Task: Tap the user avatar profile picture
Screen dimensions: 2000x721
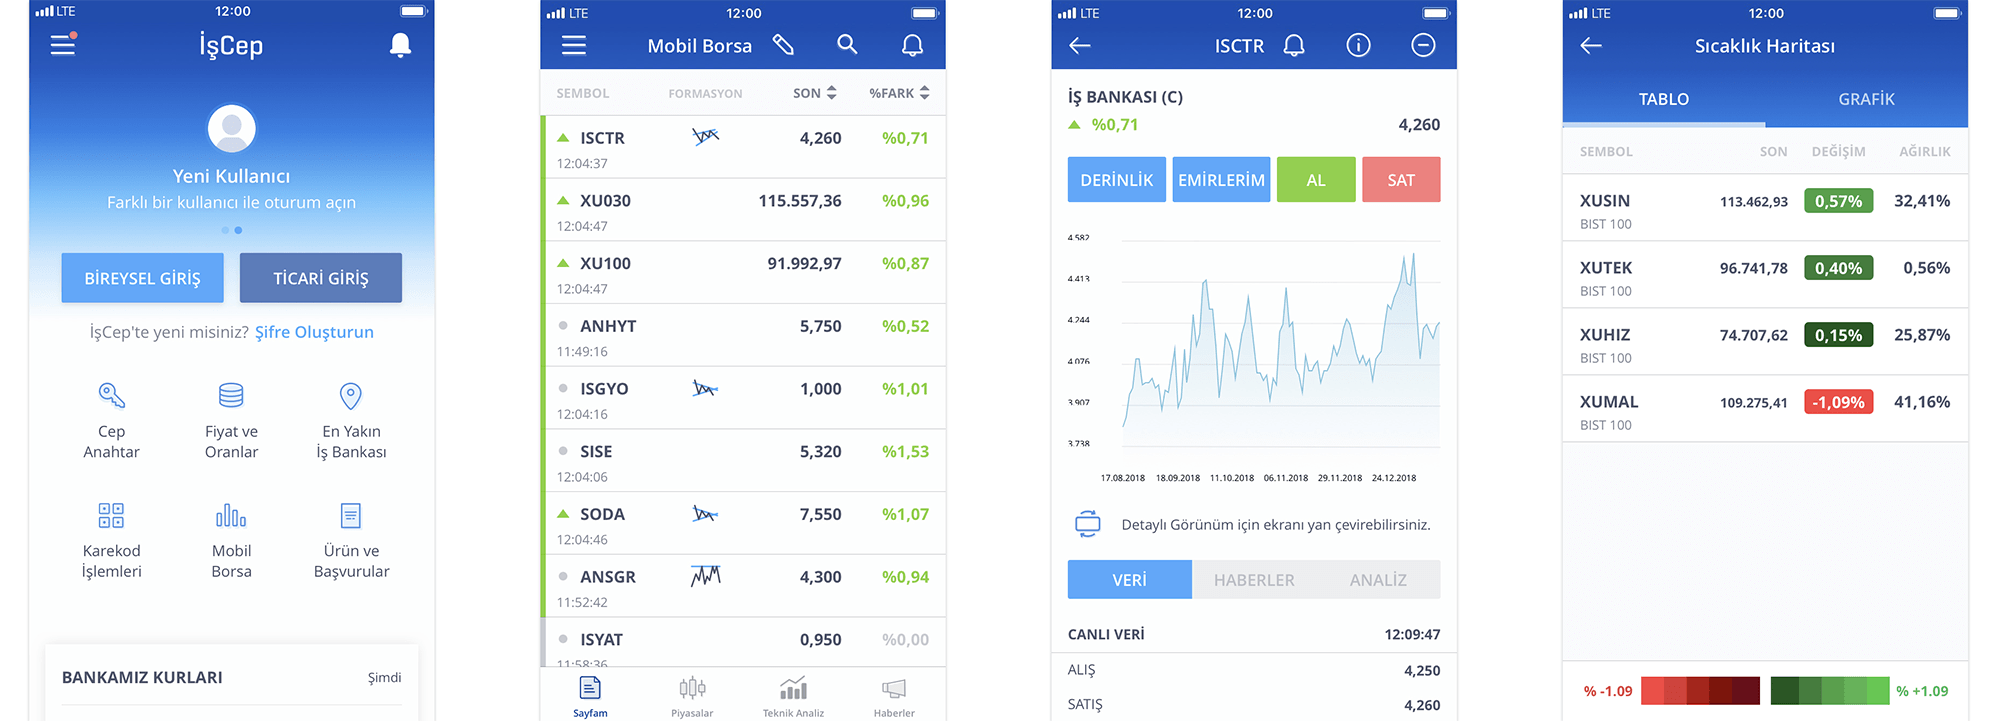Action: click(232, 129)
